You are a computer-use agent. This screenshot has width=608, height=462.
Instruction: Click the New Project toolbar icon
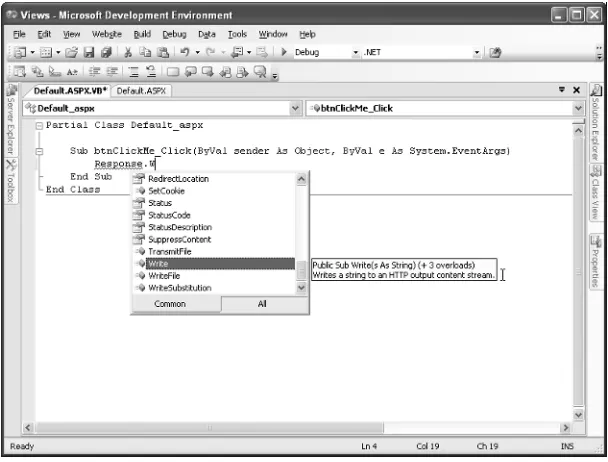point(19,52)
